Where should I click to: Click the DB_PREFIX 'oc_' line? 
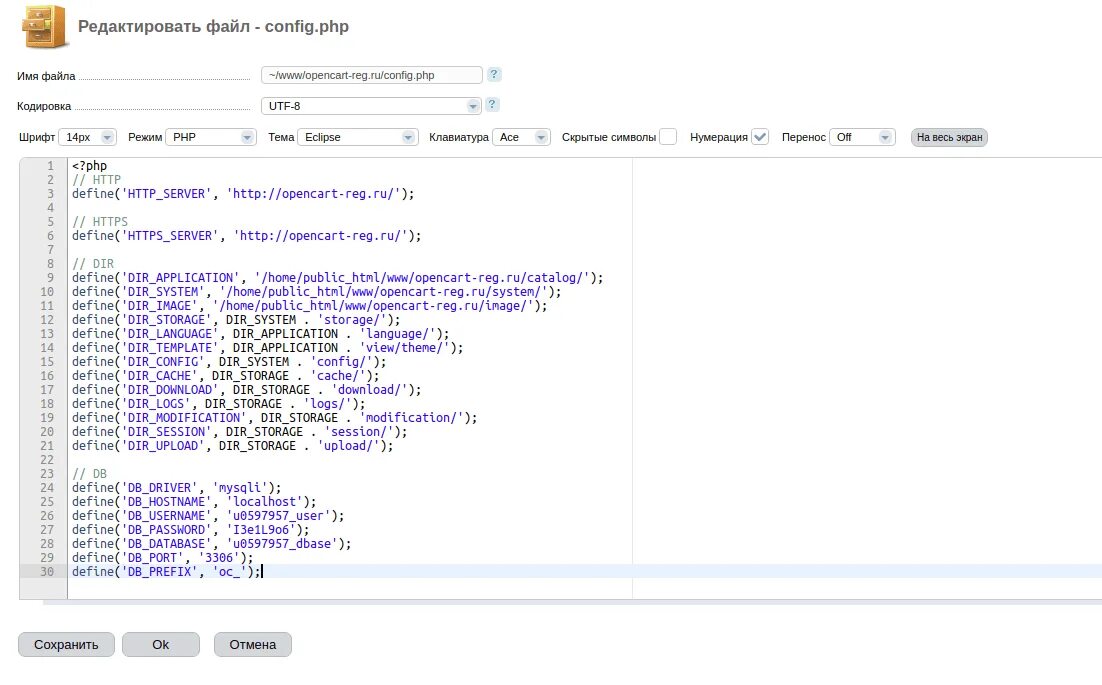point(167,572)
